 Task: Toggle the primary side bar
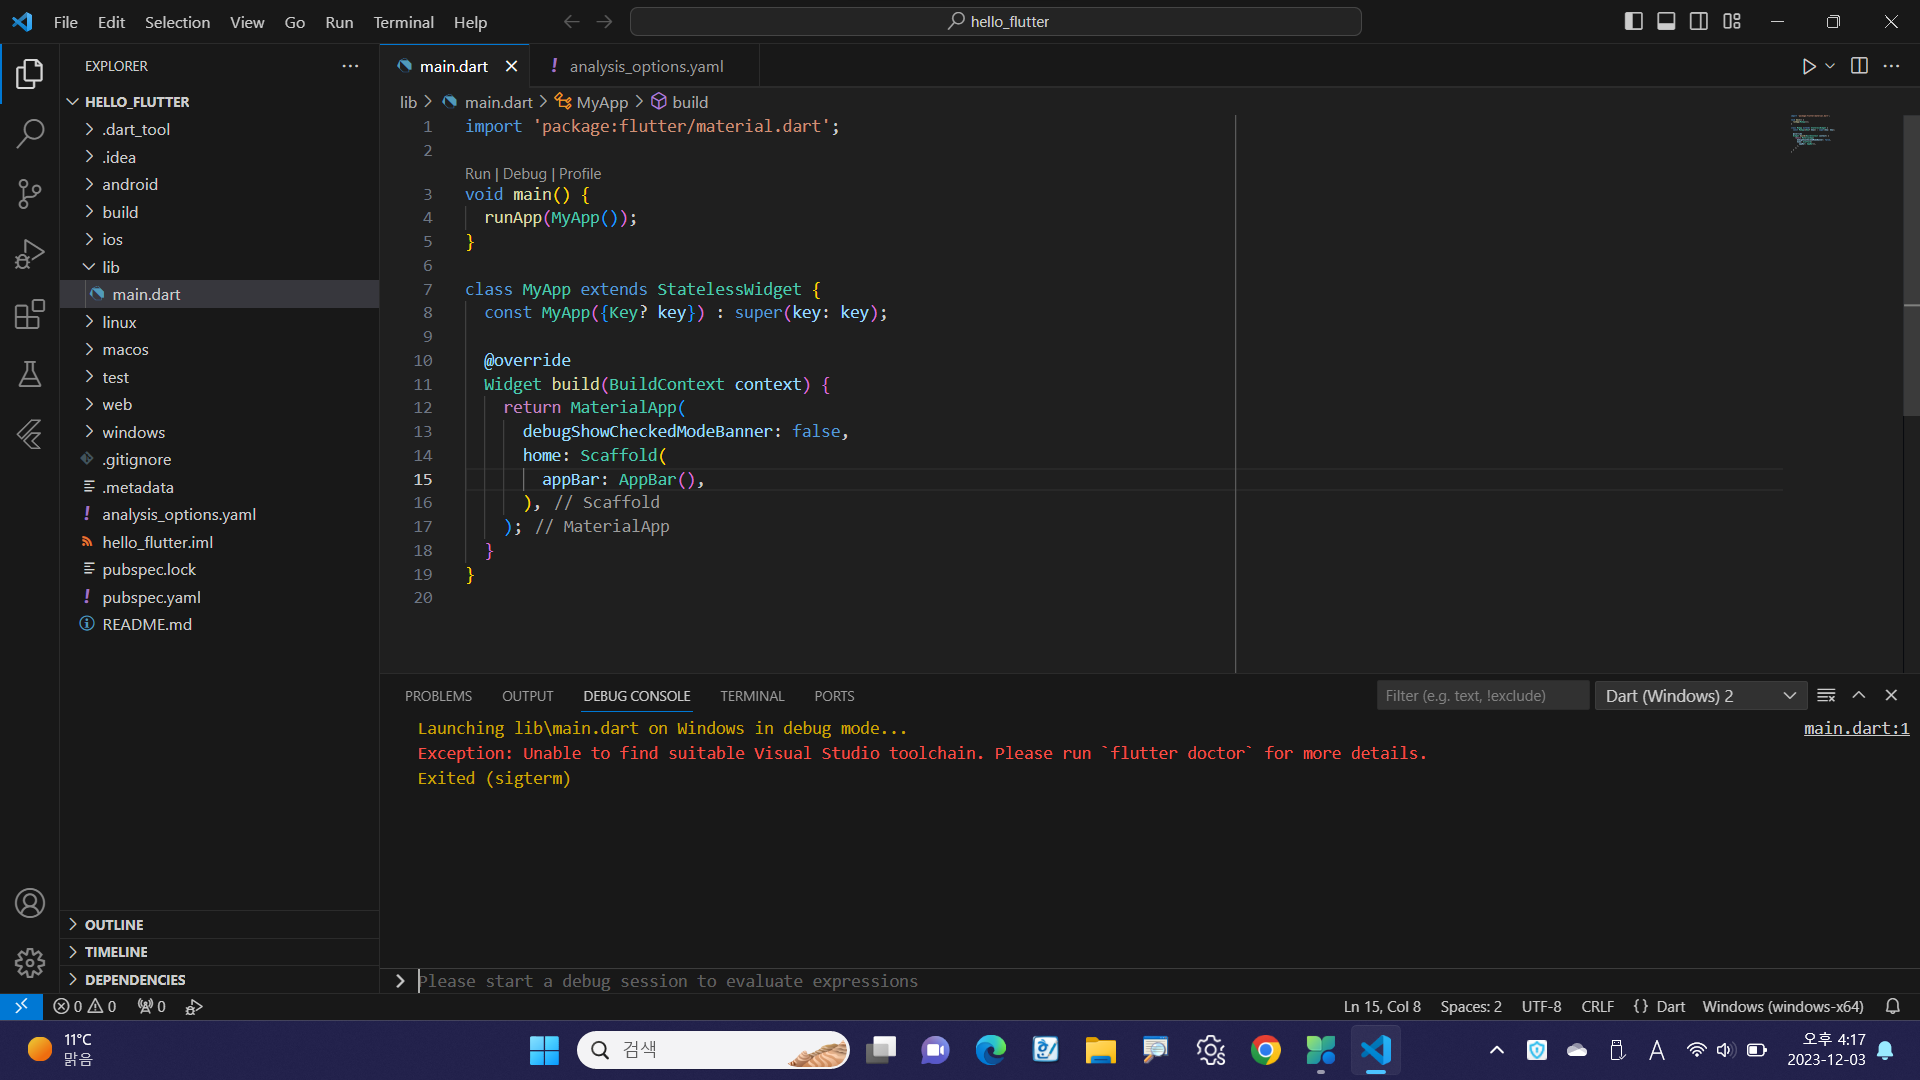pyautogui.click(x=1633, y=21)
